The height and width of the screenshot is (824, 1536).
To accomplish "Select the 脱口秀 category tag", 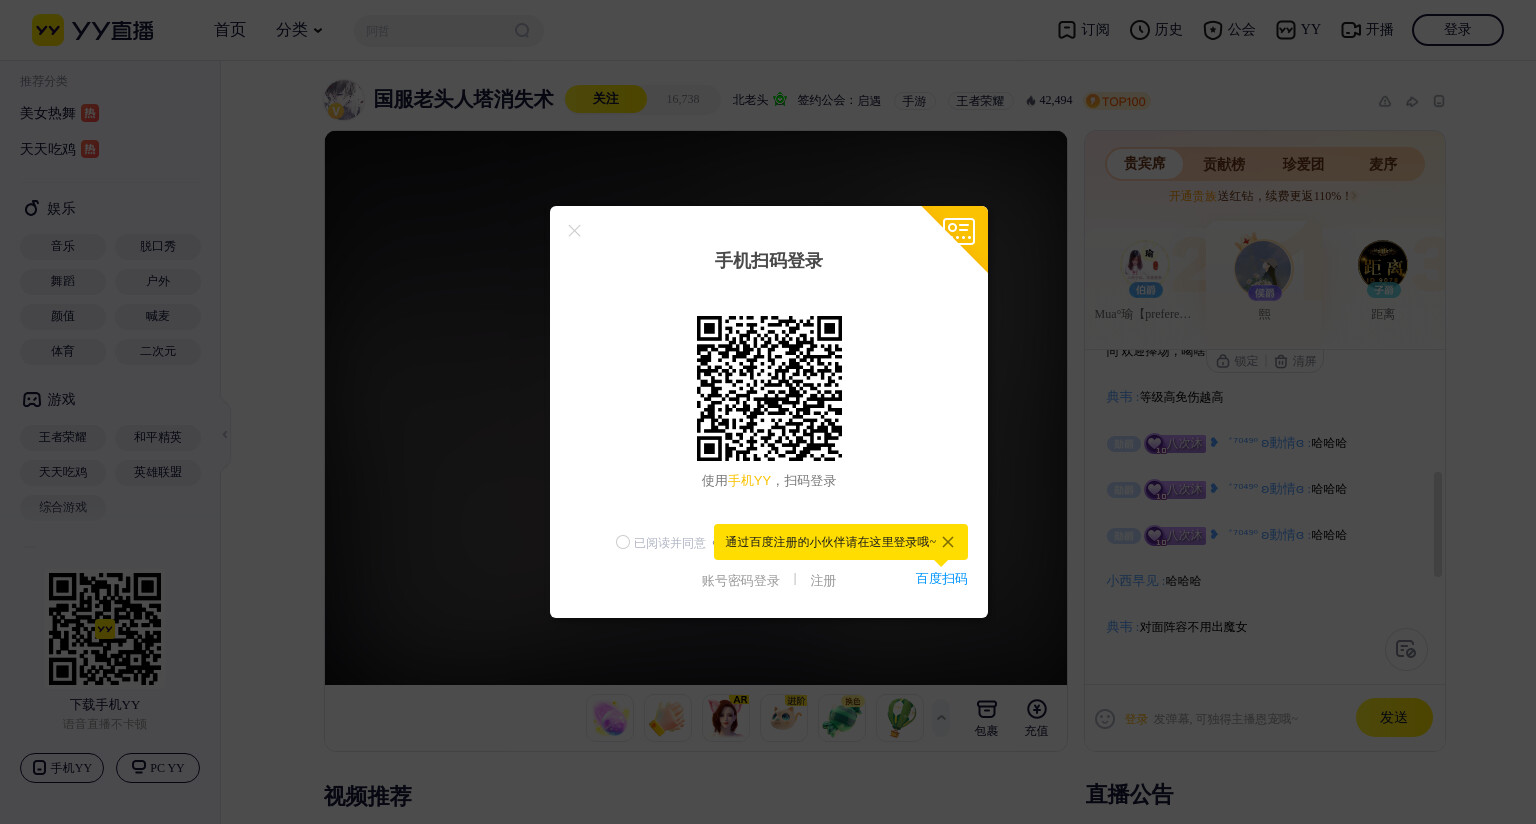I will click(x=158, y=246).
